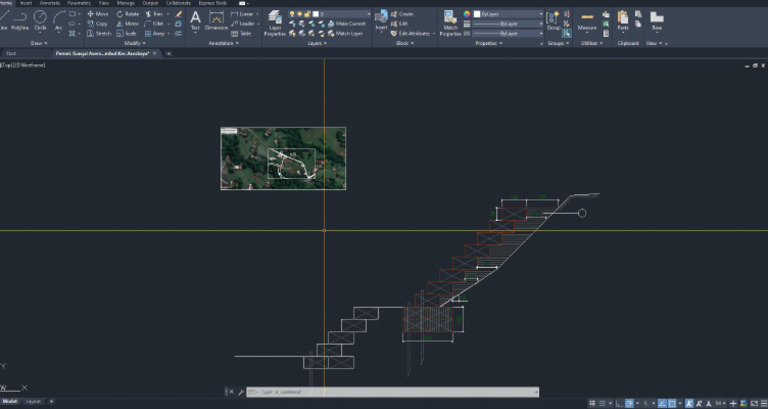Choose the Stretch command
This screenshot has width=768, height=409.
pos(99,33)
